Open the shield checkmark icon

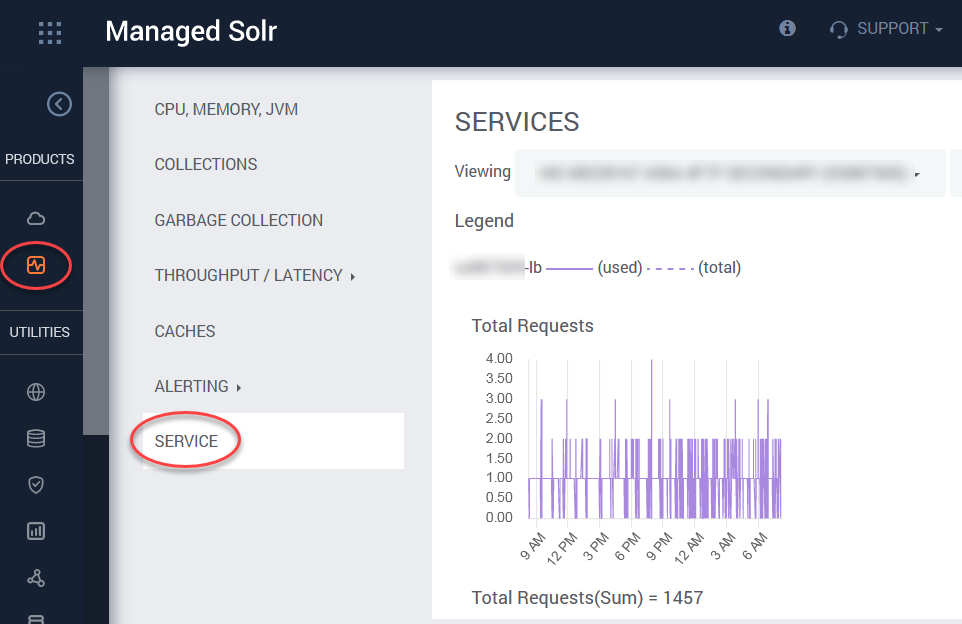click(36, 485)
